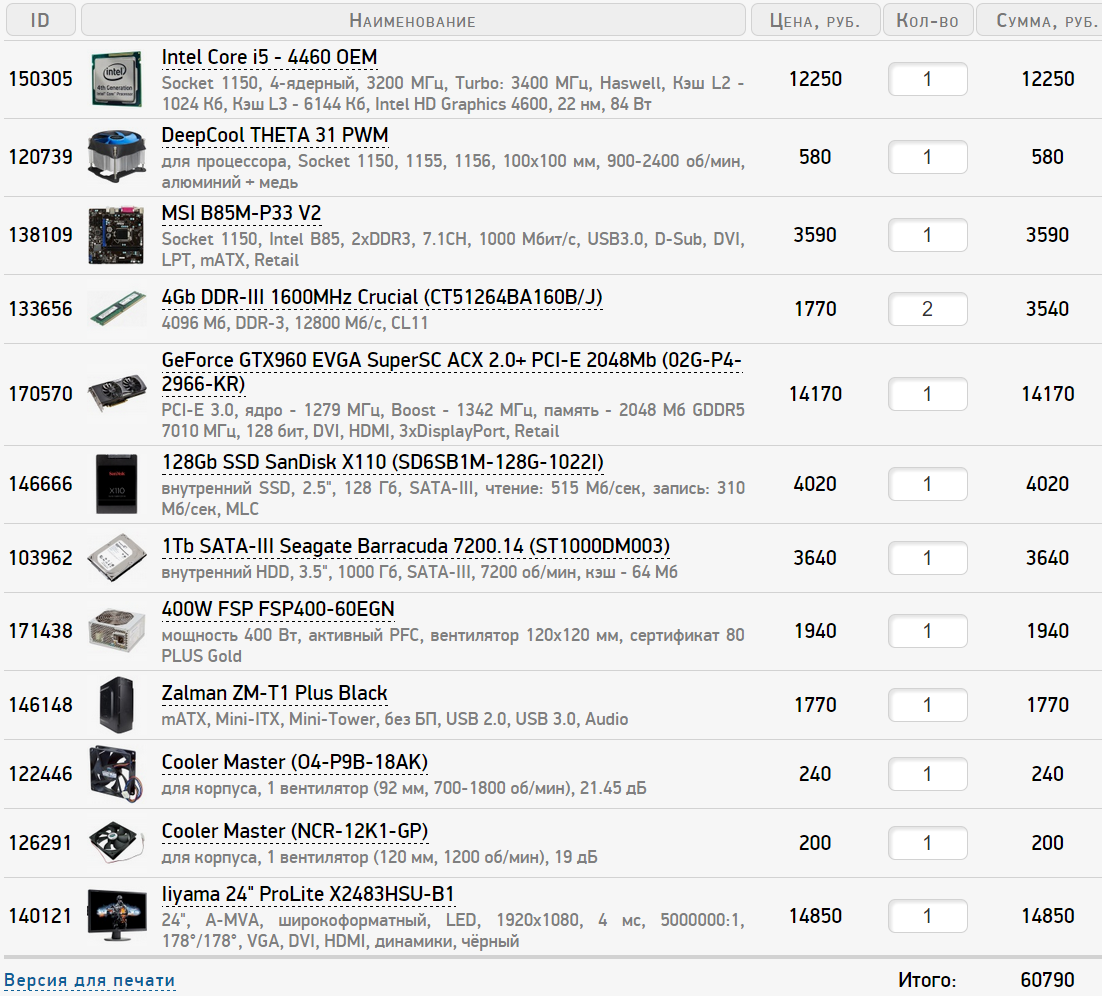
Task: Click the SanDisk X110 SSD image
Action: (117, 484)
